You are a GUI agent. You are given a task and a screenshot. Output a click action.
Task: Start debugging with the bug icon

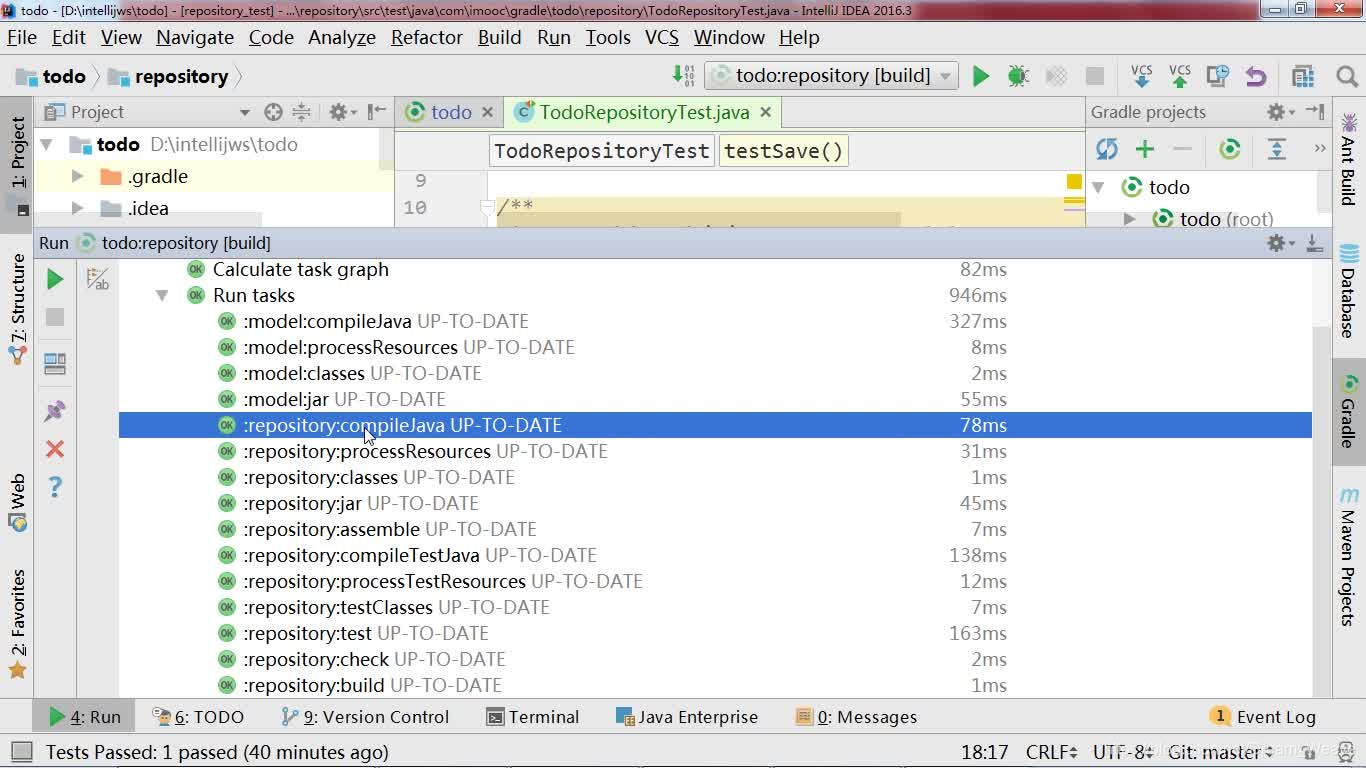pyautogui.click(x=1018, y=76)
